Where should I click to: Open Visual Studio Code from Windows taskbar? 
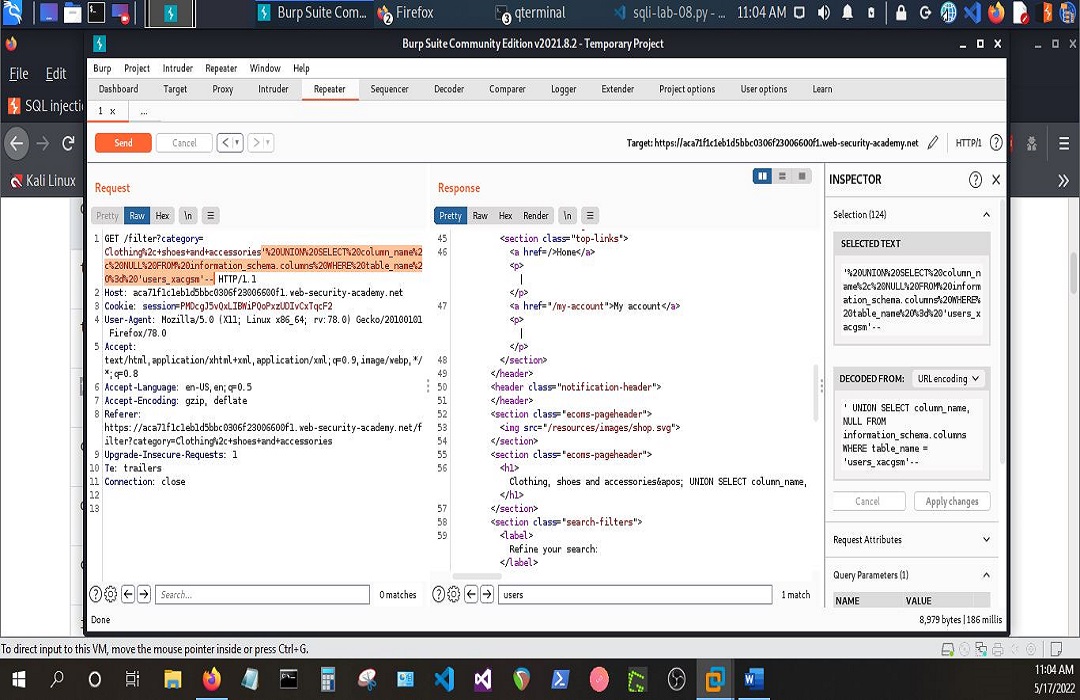444,680
